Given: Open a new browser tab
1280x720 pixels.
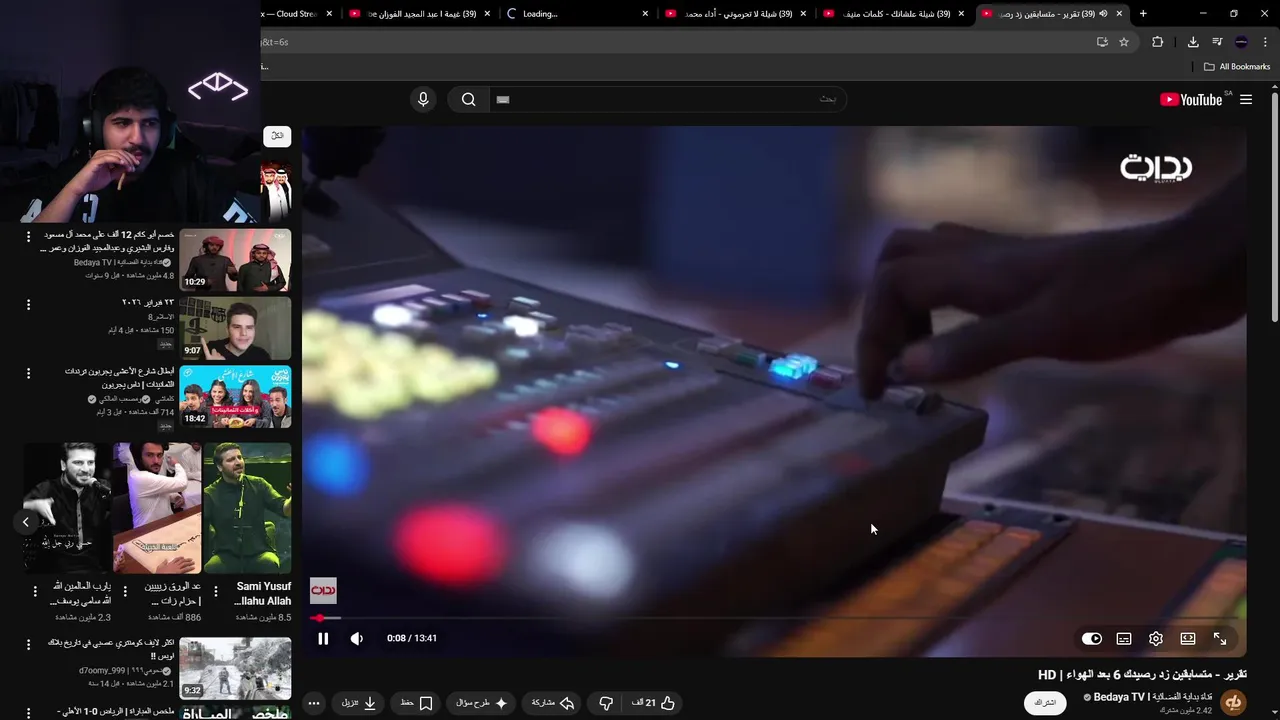Looking at the screenshot, I should pos(1143,14).
